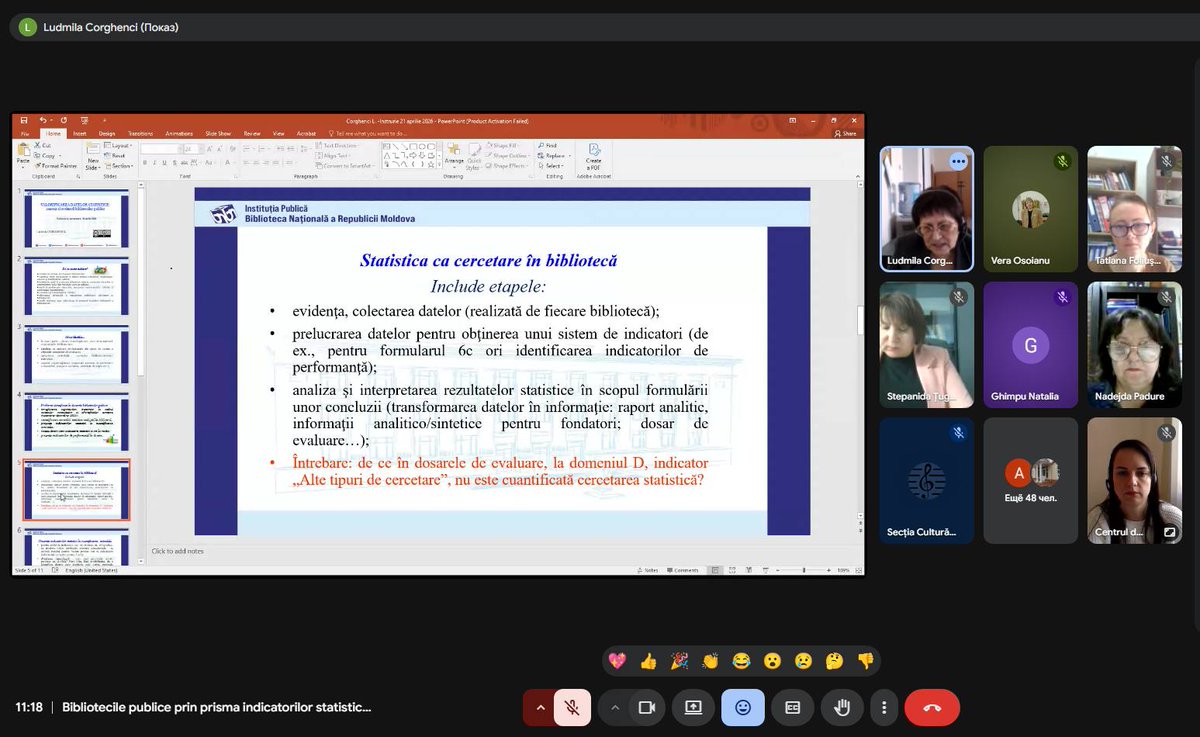
Task: Expand the microphone audio options chevron
Action: click(540, 707)
